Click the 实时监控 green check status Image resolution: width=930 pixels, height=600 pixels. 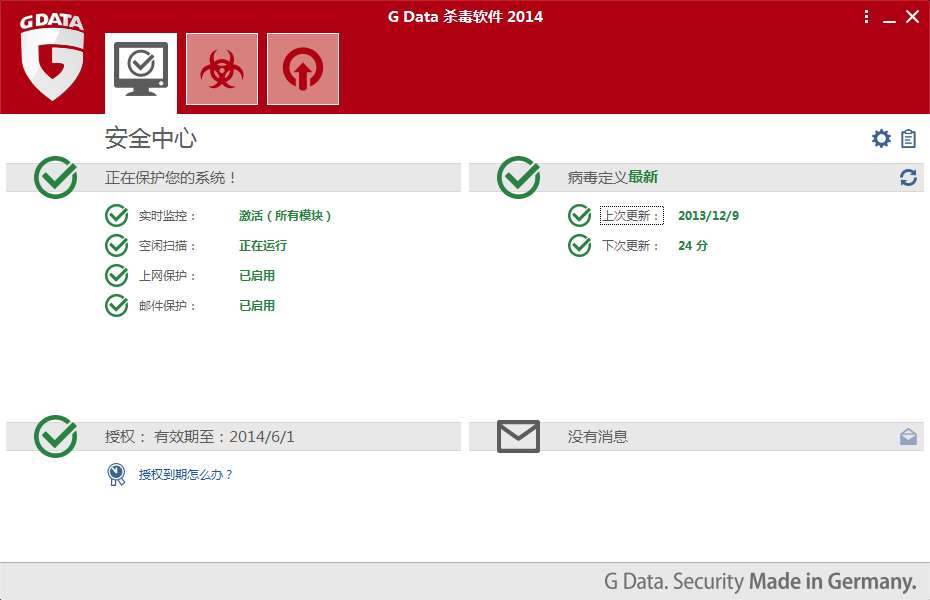[x=117, y=216]
